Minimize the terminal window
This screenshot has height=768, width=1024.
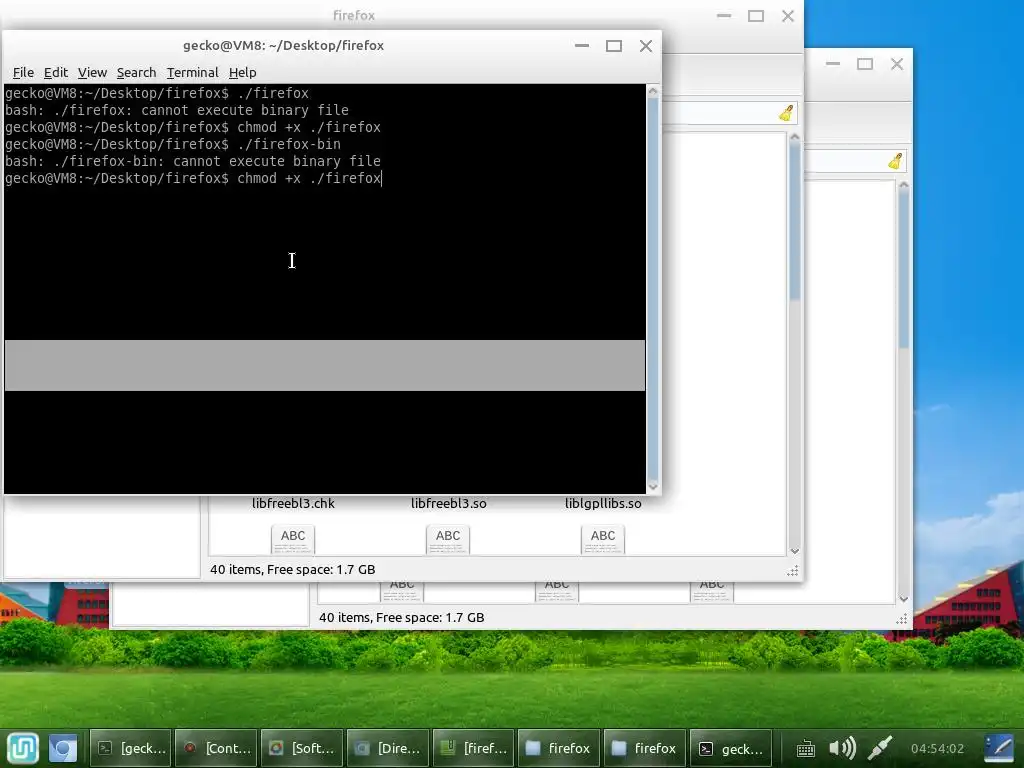click(x=582, y=46)
